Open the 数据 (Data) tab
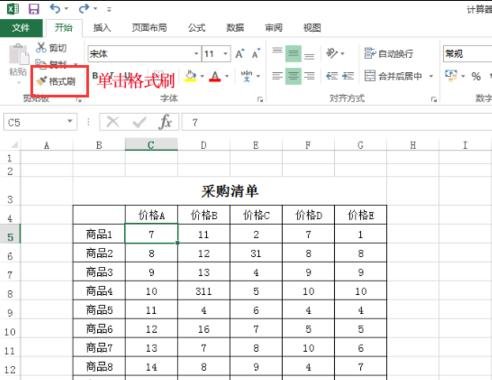492x380 pixels. point(235,28)
